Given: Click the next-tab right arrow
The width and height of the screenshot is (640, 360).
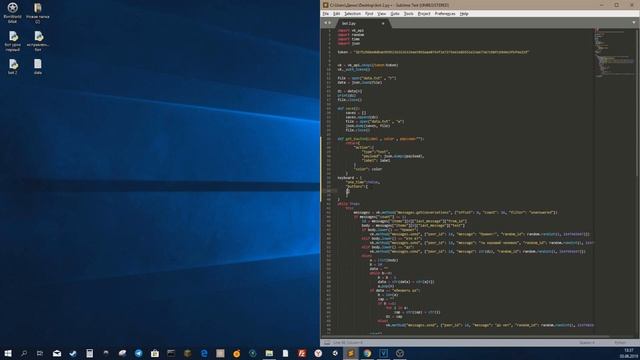Looking at the screenshot, I should [x=330, y=23].
